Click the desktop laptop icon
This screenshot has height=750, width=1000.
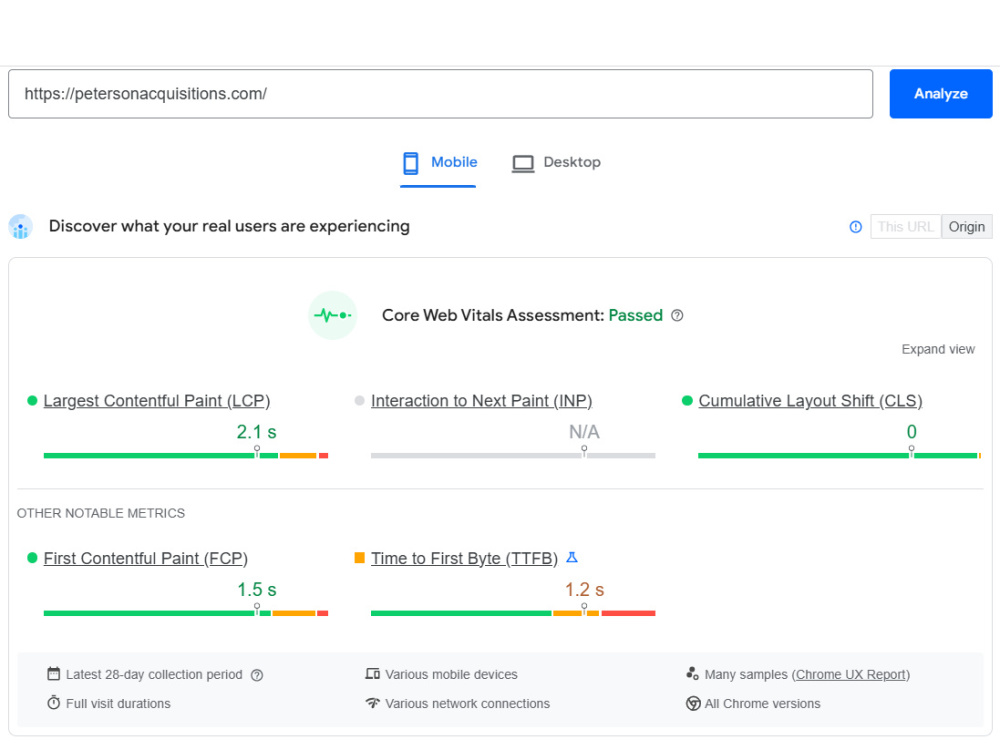tap(523, 164)
